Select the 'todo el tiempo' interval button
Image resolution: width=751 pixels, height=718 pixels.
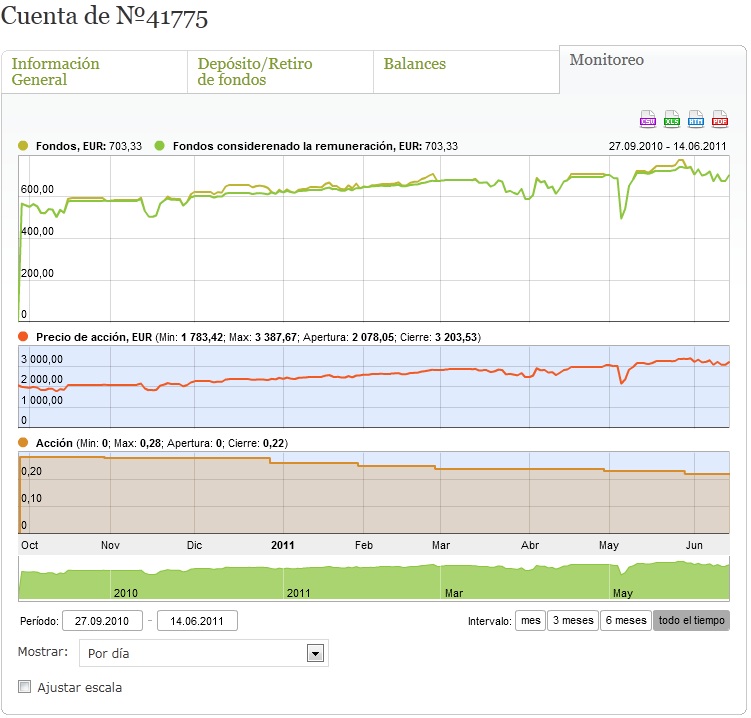pyautogui.click(x=691, y=620)
